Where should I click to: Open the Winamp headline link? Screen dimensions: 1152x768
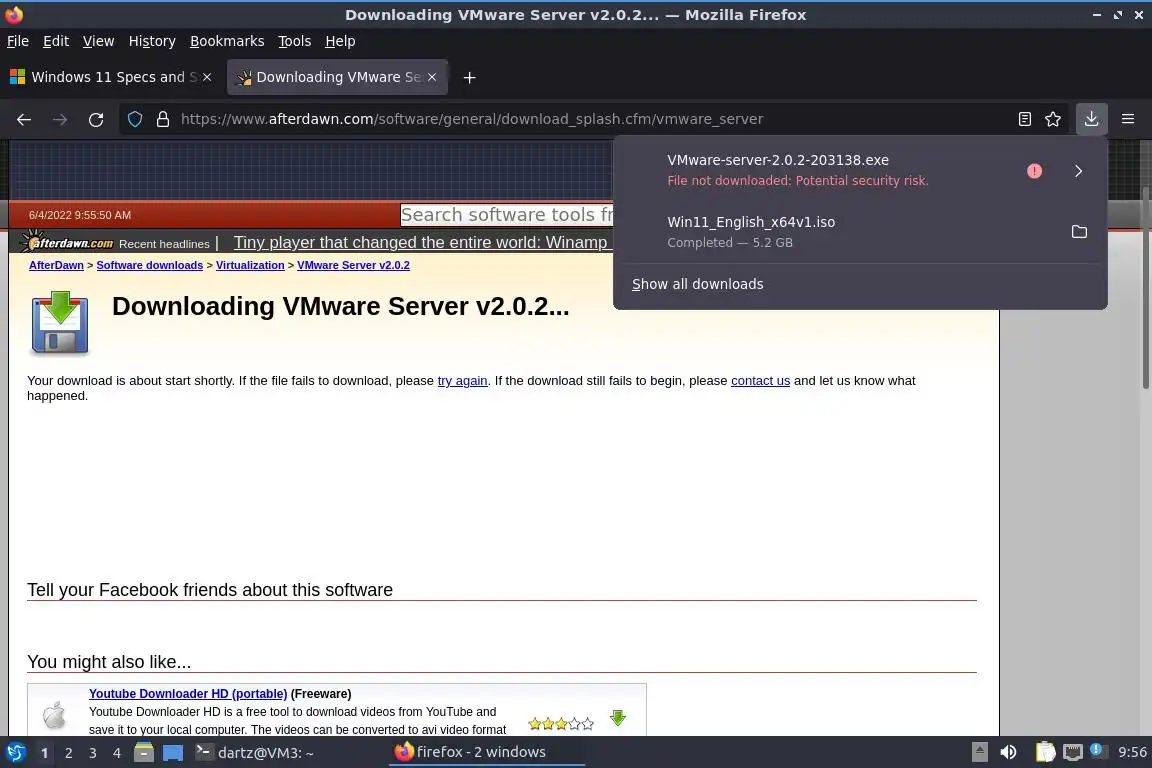tap(420, 243)
